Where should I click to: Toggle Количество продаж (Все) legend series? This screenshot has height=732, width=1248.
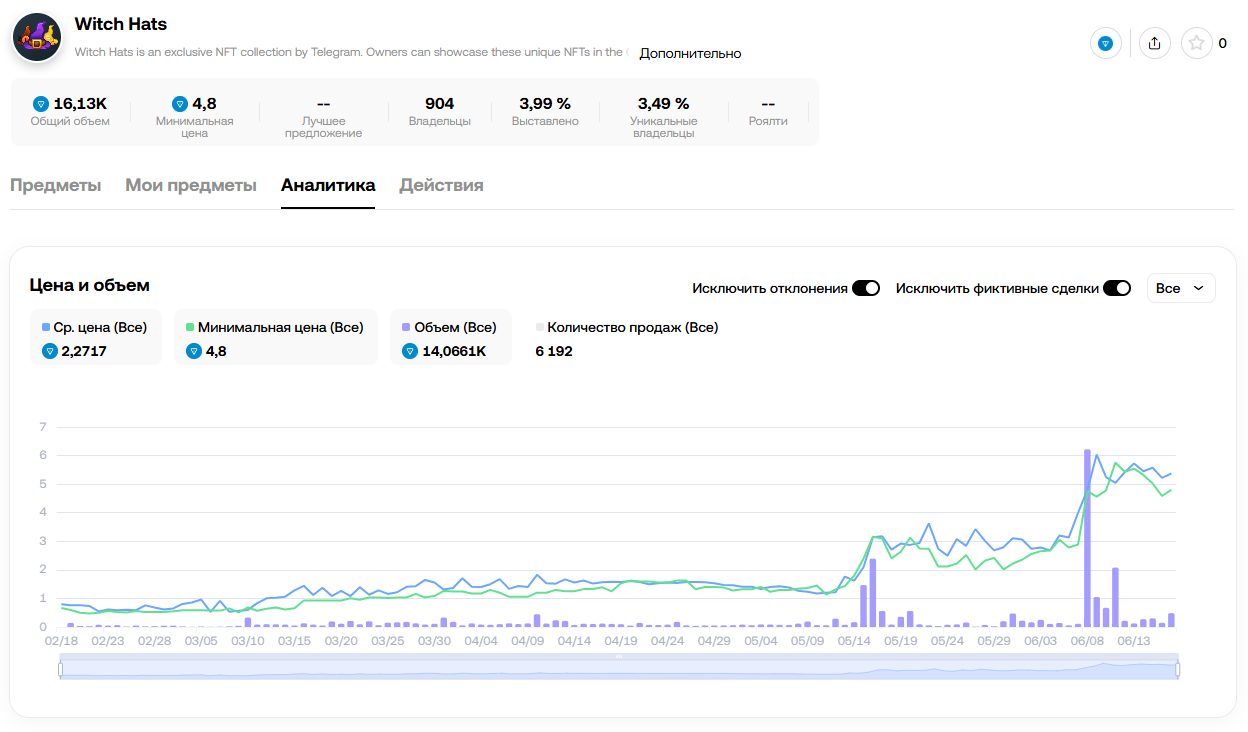pos(627,327)
